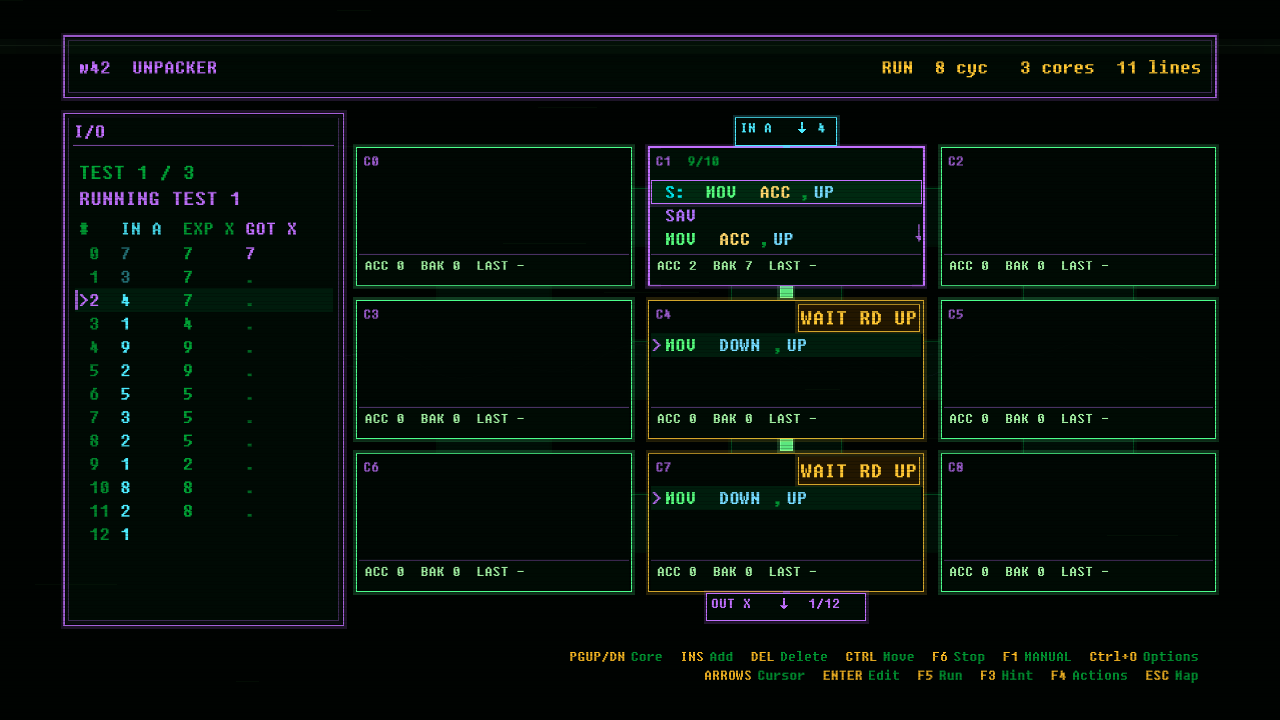Image resolution: width=1280 pixels, height=720 pixels.
Task: Click the I/O panel title
Action: (x=90, y=132)
